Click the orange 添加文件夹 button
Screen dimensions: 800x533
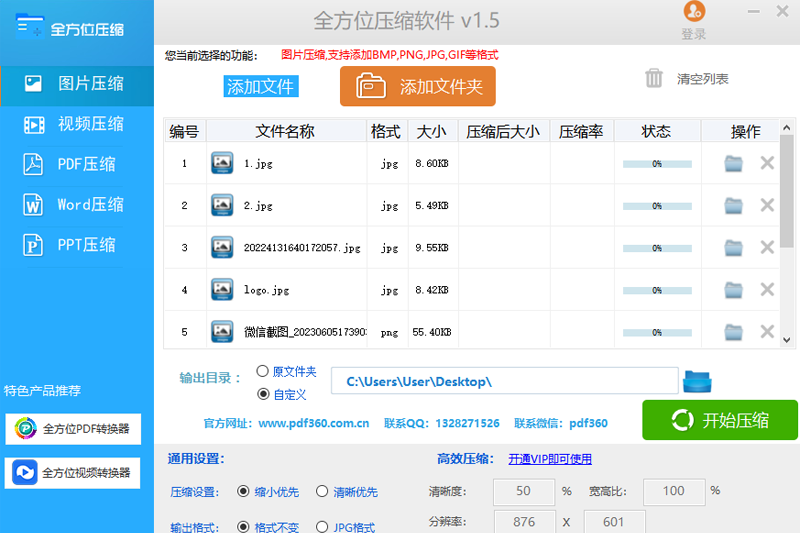coord(418,86)
